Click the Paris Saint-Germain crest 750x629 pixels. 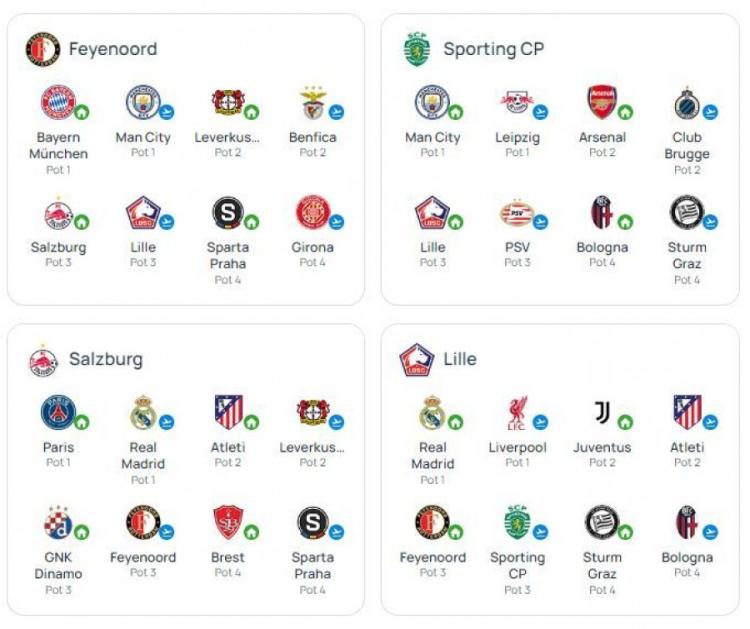coord(57,413)
